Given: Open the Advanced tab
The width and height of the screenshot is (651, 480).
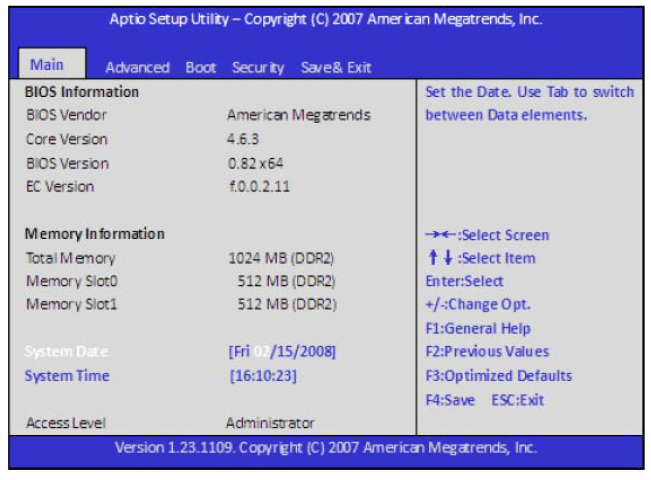Looking at the screenshot, I should coord(137,67).
